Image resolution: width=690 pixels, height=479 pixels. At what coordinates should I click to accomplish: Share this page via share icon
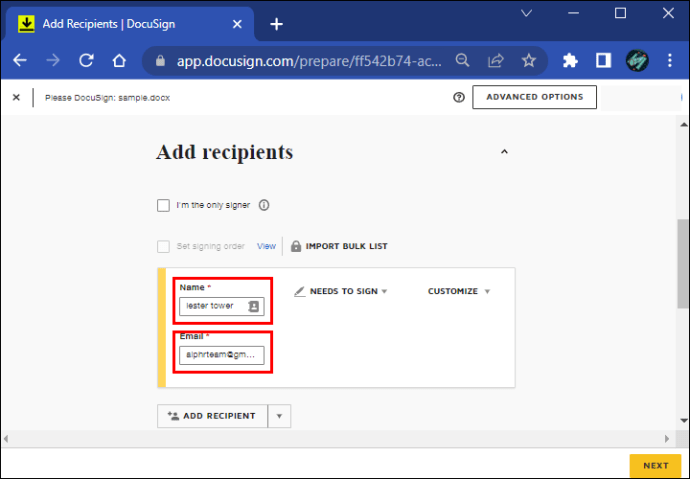tap(495, 61)
